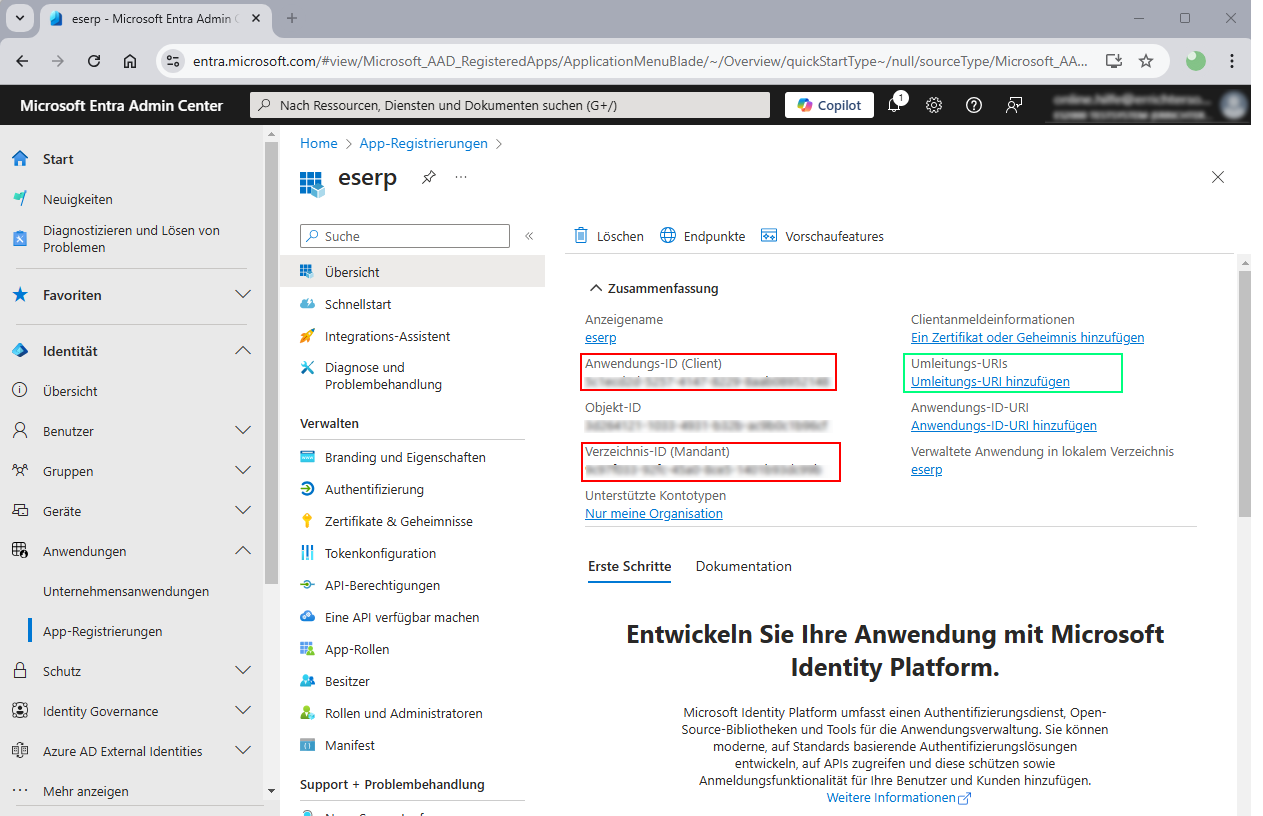Expand Azure AD External Identities submenu

243,751
